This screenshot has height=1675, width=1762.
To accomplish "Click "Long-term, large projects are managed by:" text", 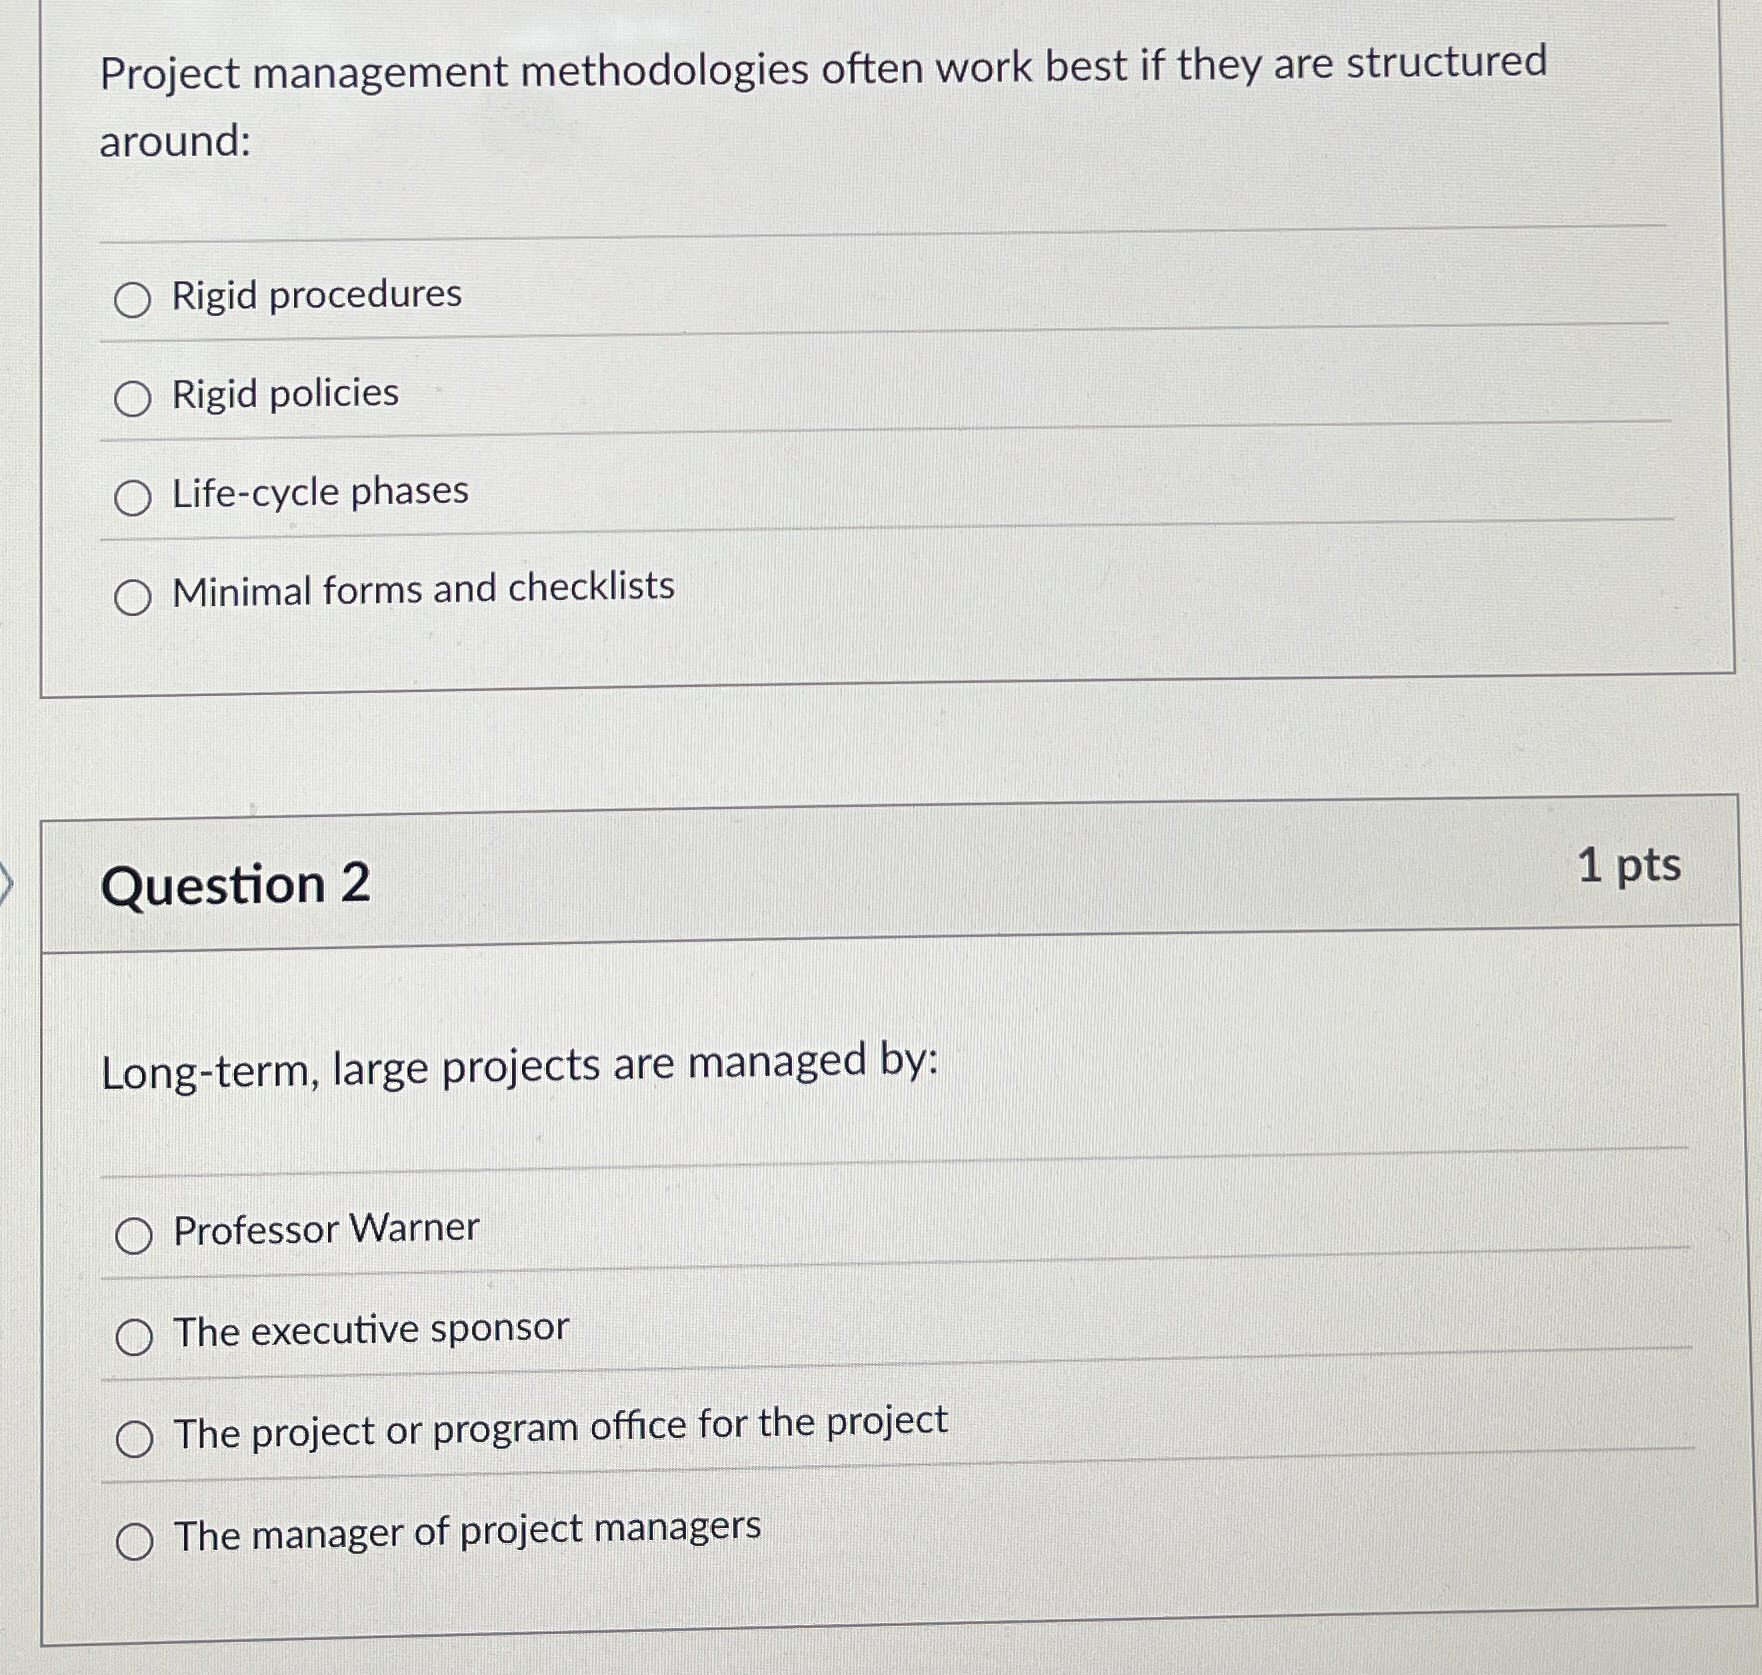I will (x=520, y=1068).
